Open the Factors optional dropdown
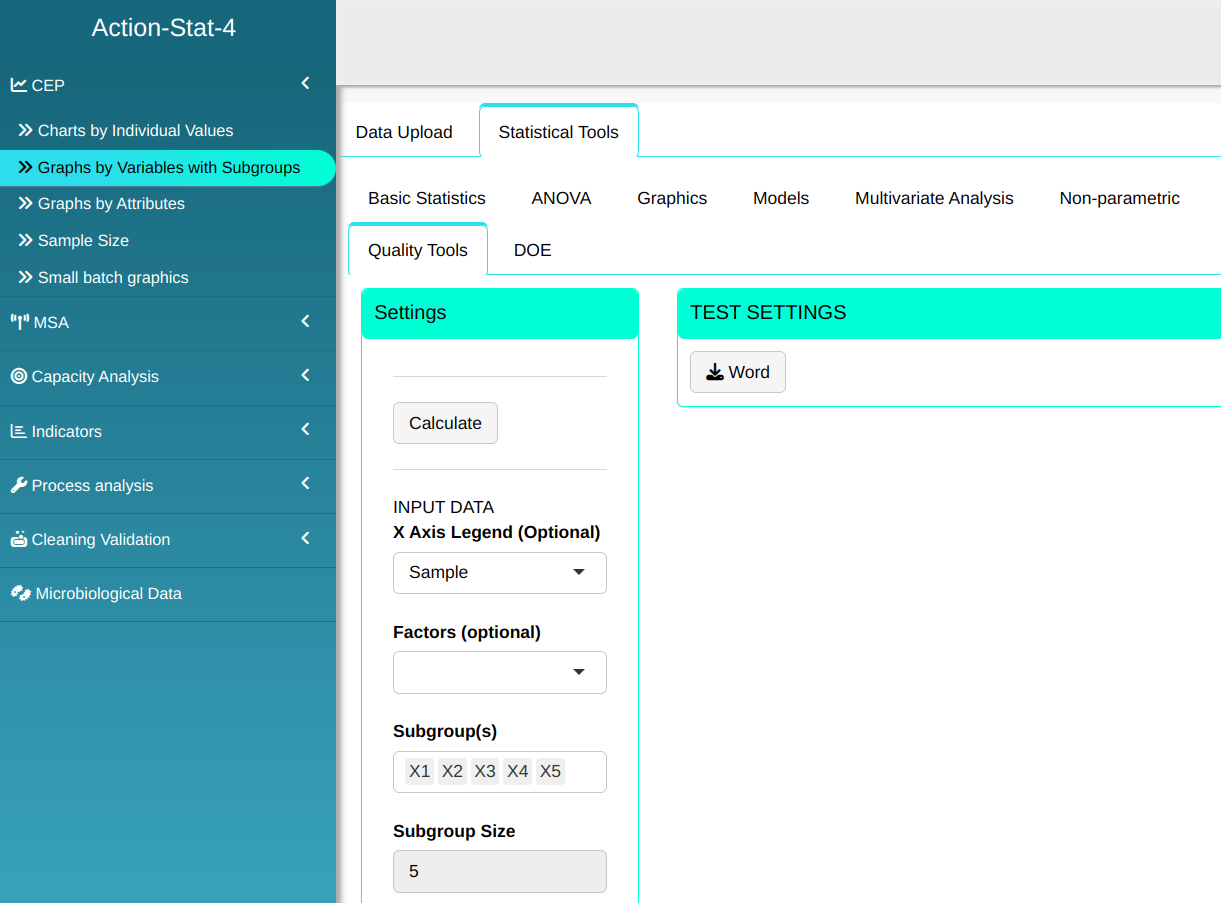This screenshot has height=903, width=1221. point(499,672)
